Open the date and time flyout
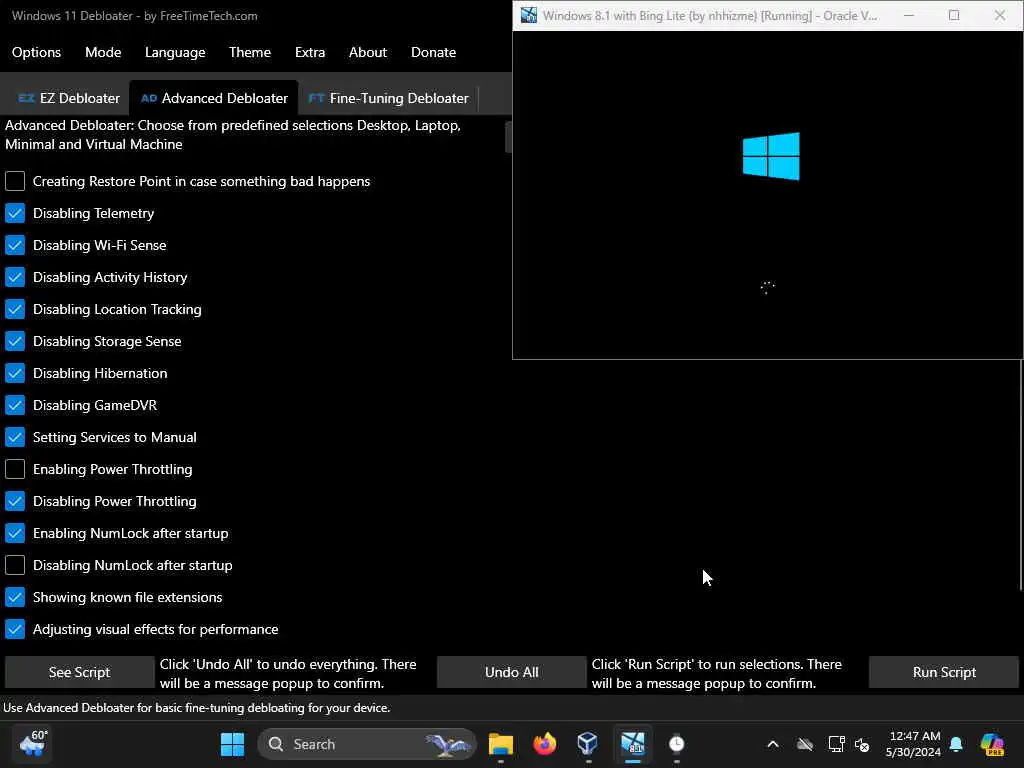The width and height of the screenshot is (1024, 768). [913, 744]
